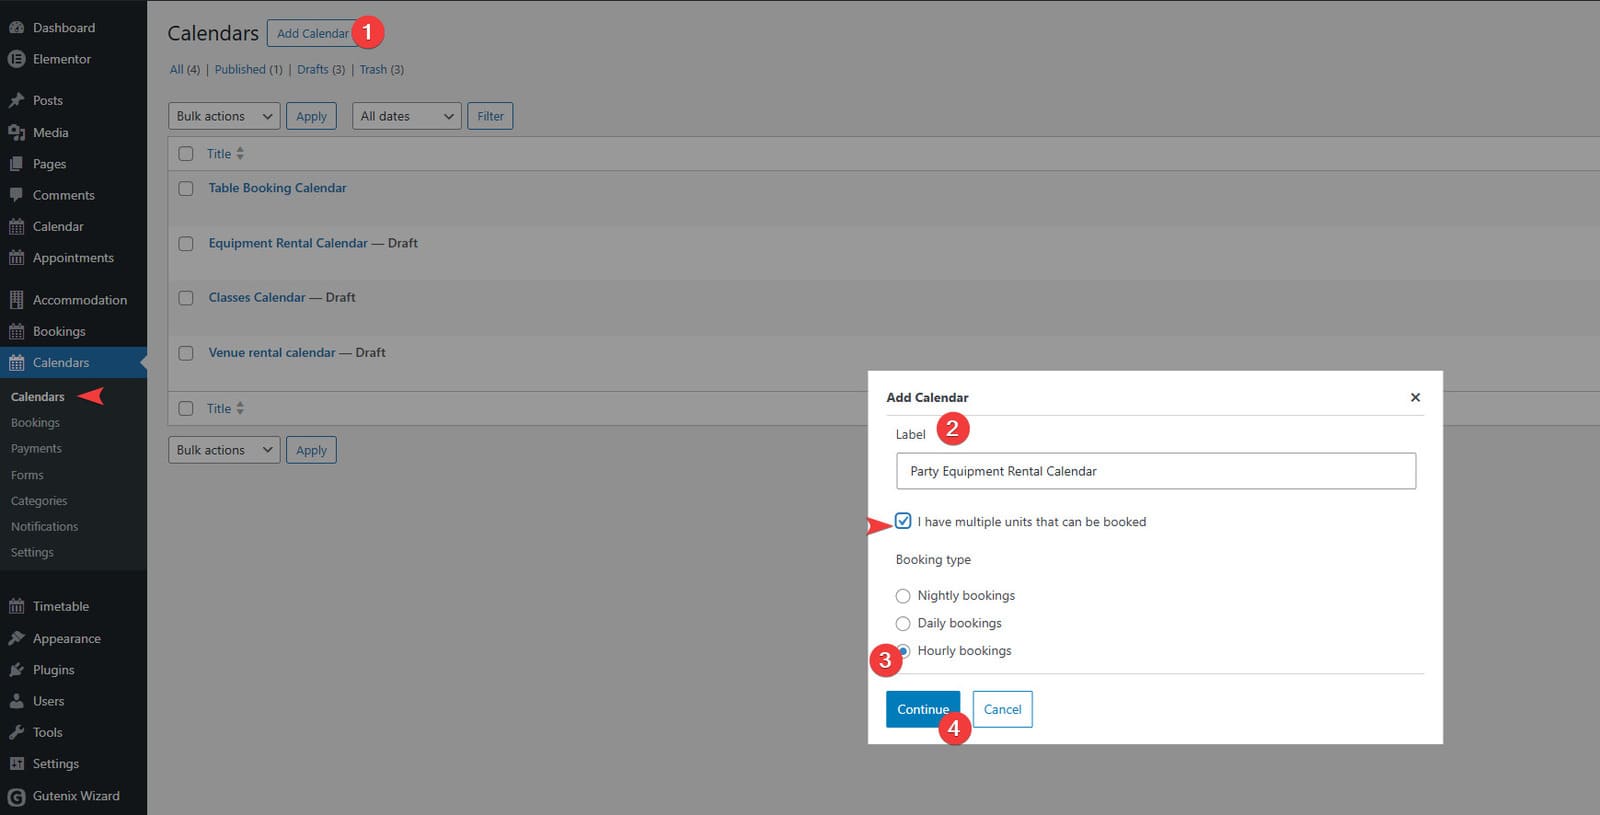Click the Appearance brush icon
1600x815 pixels.
pyautogui.click(x=16, y=638)
